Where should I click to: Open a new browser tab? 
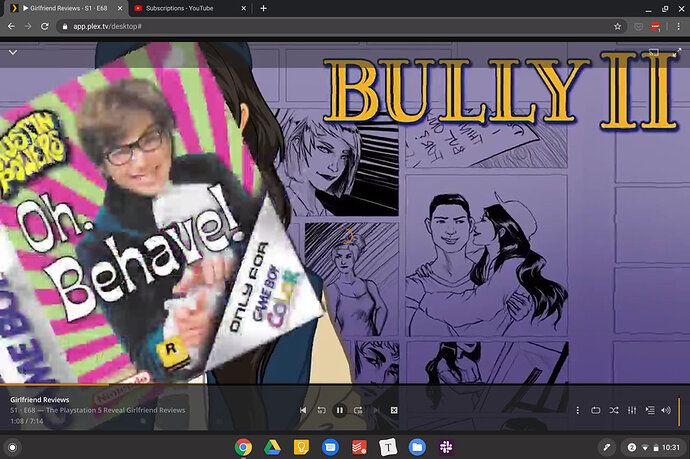263,8
